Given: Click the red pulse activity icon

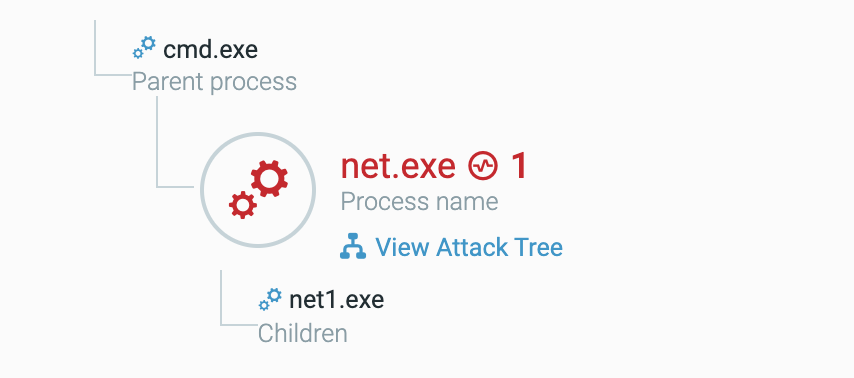Looking at the screenshot, I should pyautogui.click(x=483, y=166).
